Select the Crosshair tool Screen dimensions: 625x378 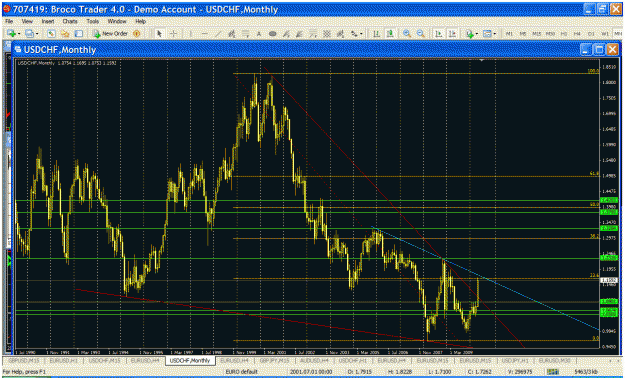(173, 34)
